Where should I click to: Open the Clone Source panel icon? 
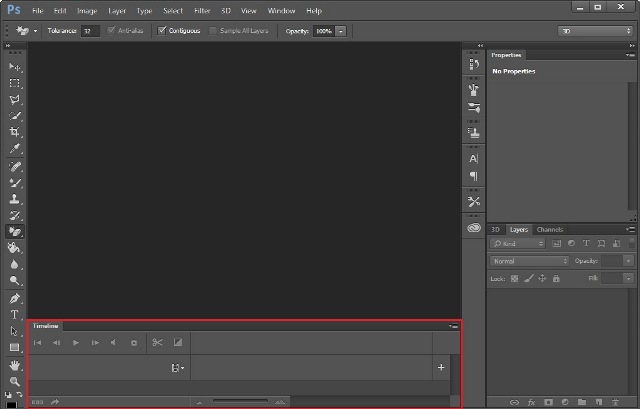point(474,133)
